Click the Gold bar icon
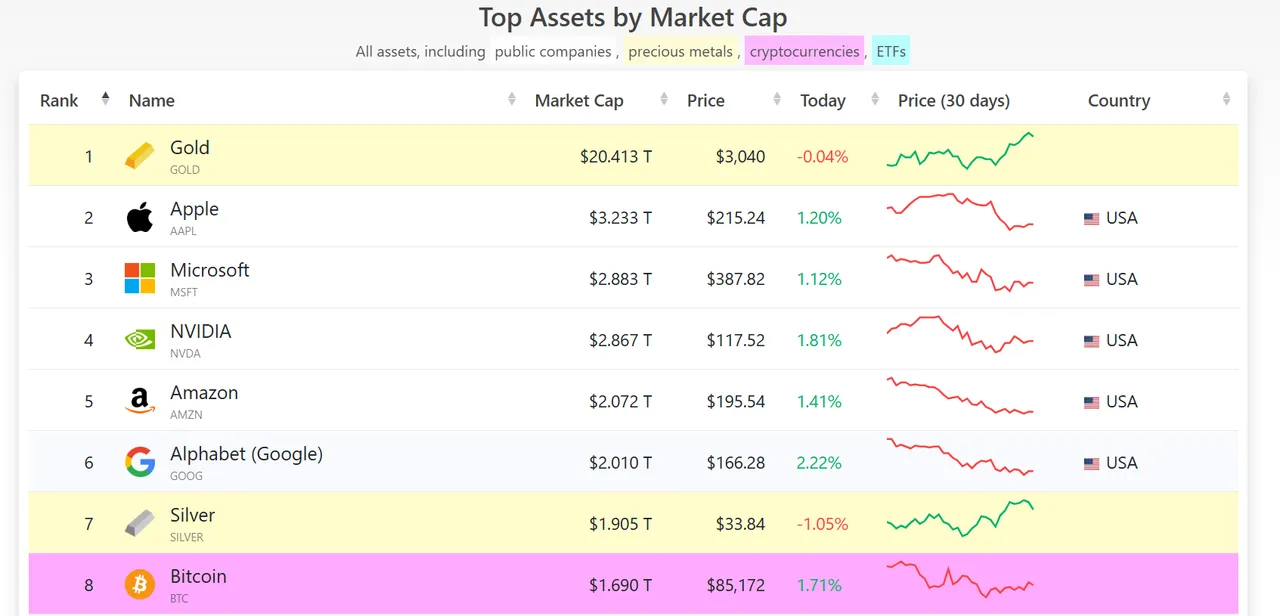This screenshot has height=616, width=1280. click(x=140, y=156)
